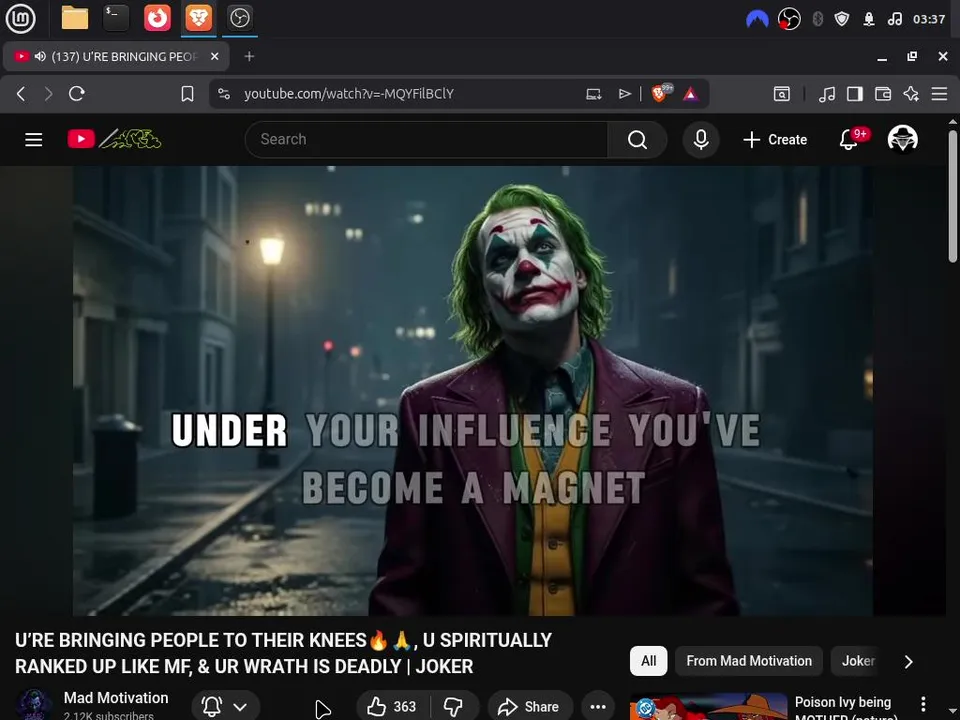Switch to the U'RE BRINGING PEOPLE tab
Screen dimensions: 960x720
tap(116, 56)
